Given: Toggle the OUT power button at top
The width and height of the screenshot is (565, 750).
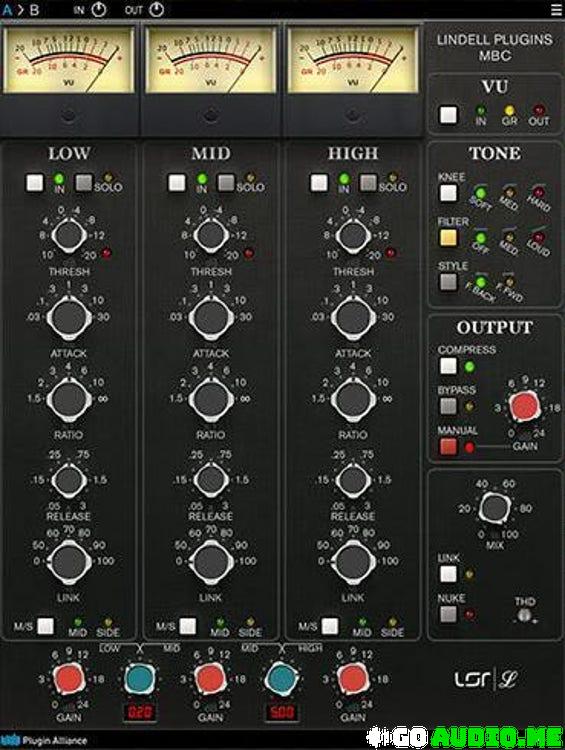Looking at the screenshot, I should 157,9.
